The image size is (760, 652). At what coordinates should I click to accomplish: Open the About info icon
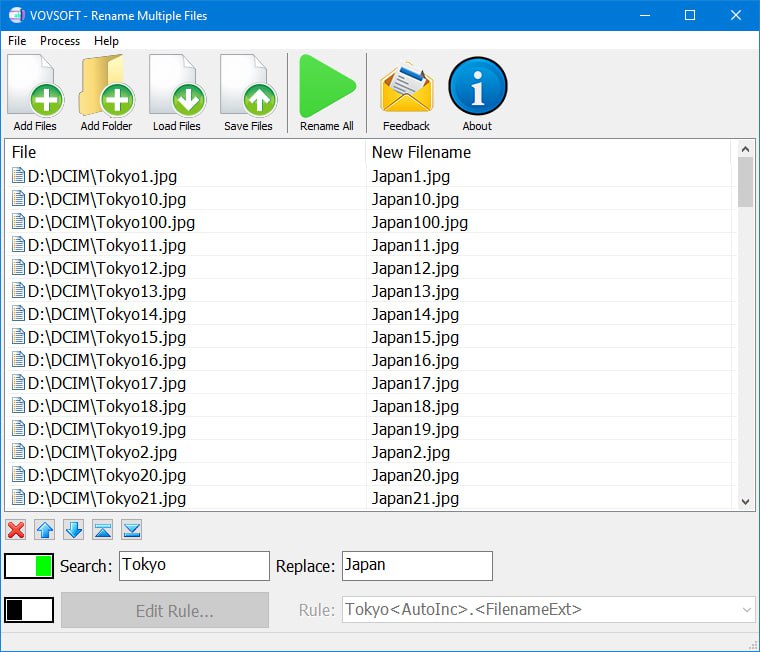pyautogui.click(x=477, y=92)
